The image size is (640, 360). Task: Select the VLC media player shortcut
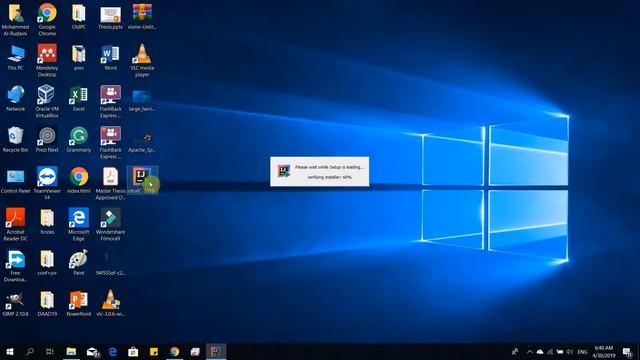click(142, 60)
